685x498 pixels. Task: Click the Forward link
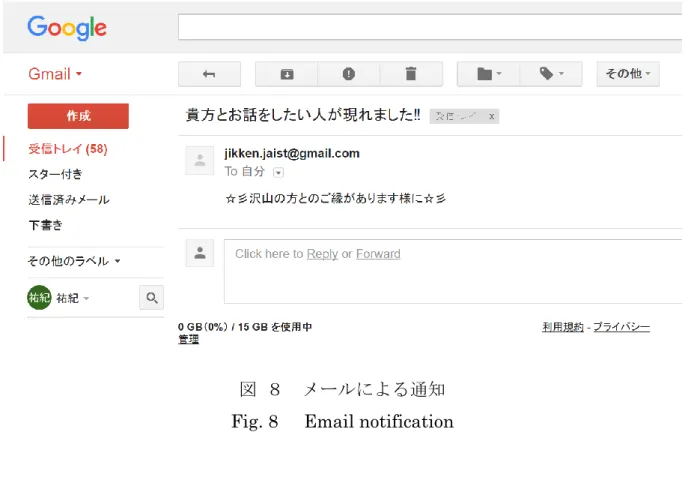click(x=378, y=254)
